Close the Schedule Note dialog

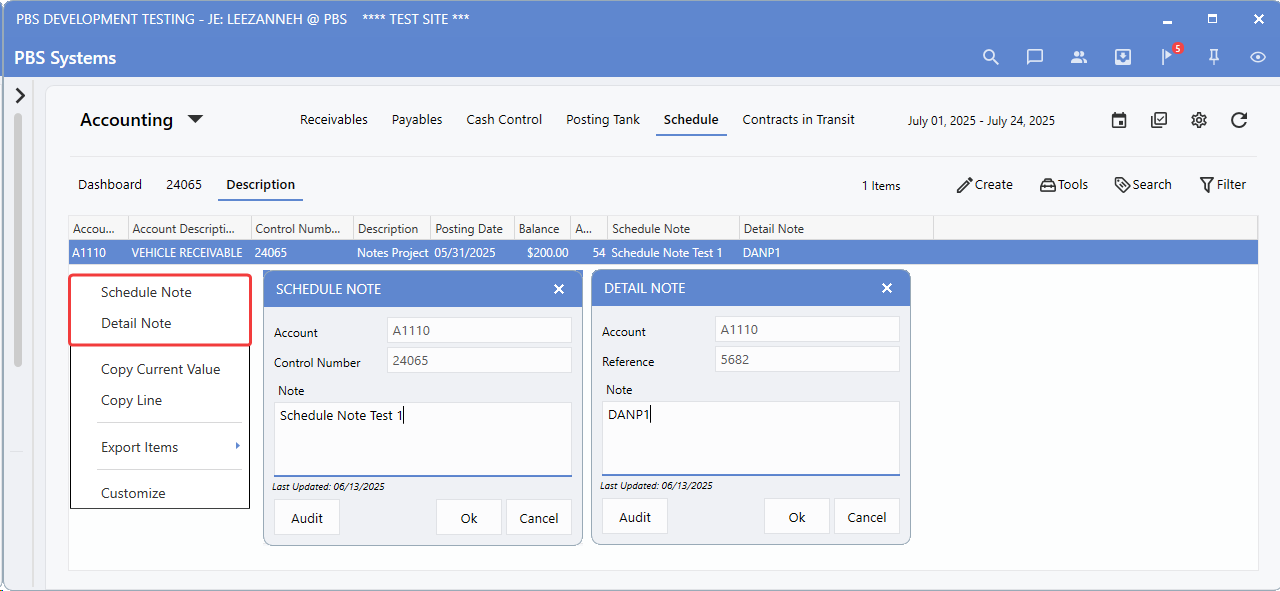point(559,289)
